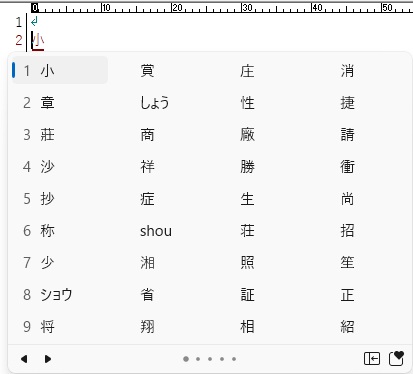
Task: Go to the next candidate page arrow
Action: point(48,359)
